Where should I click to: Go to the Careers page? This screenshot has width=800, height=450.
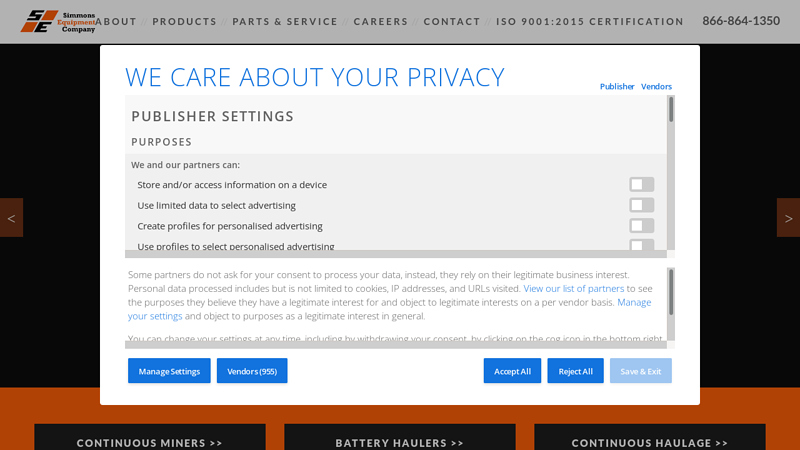(x=380, y=21)
